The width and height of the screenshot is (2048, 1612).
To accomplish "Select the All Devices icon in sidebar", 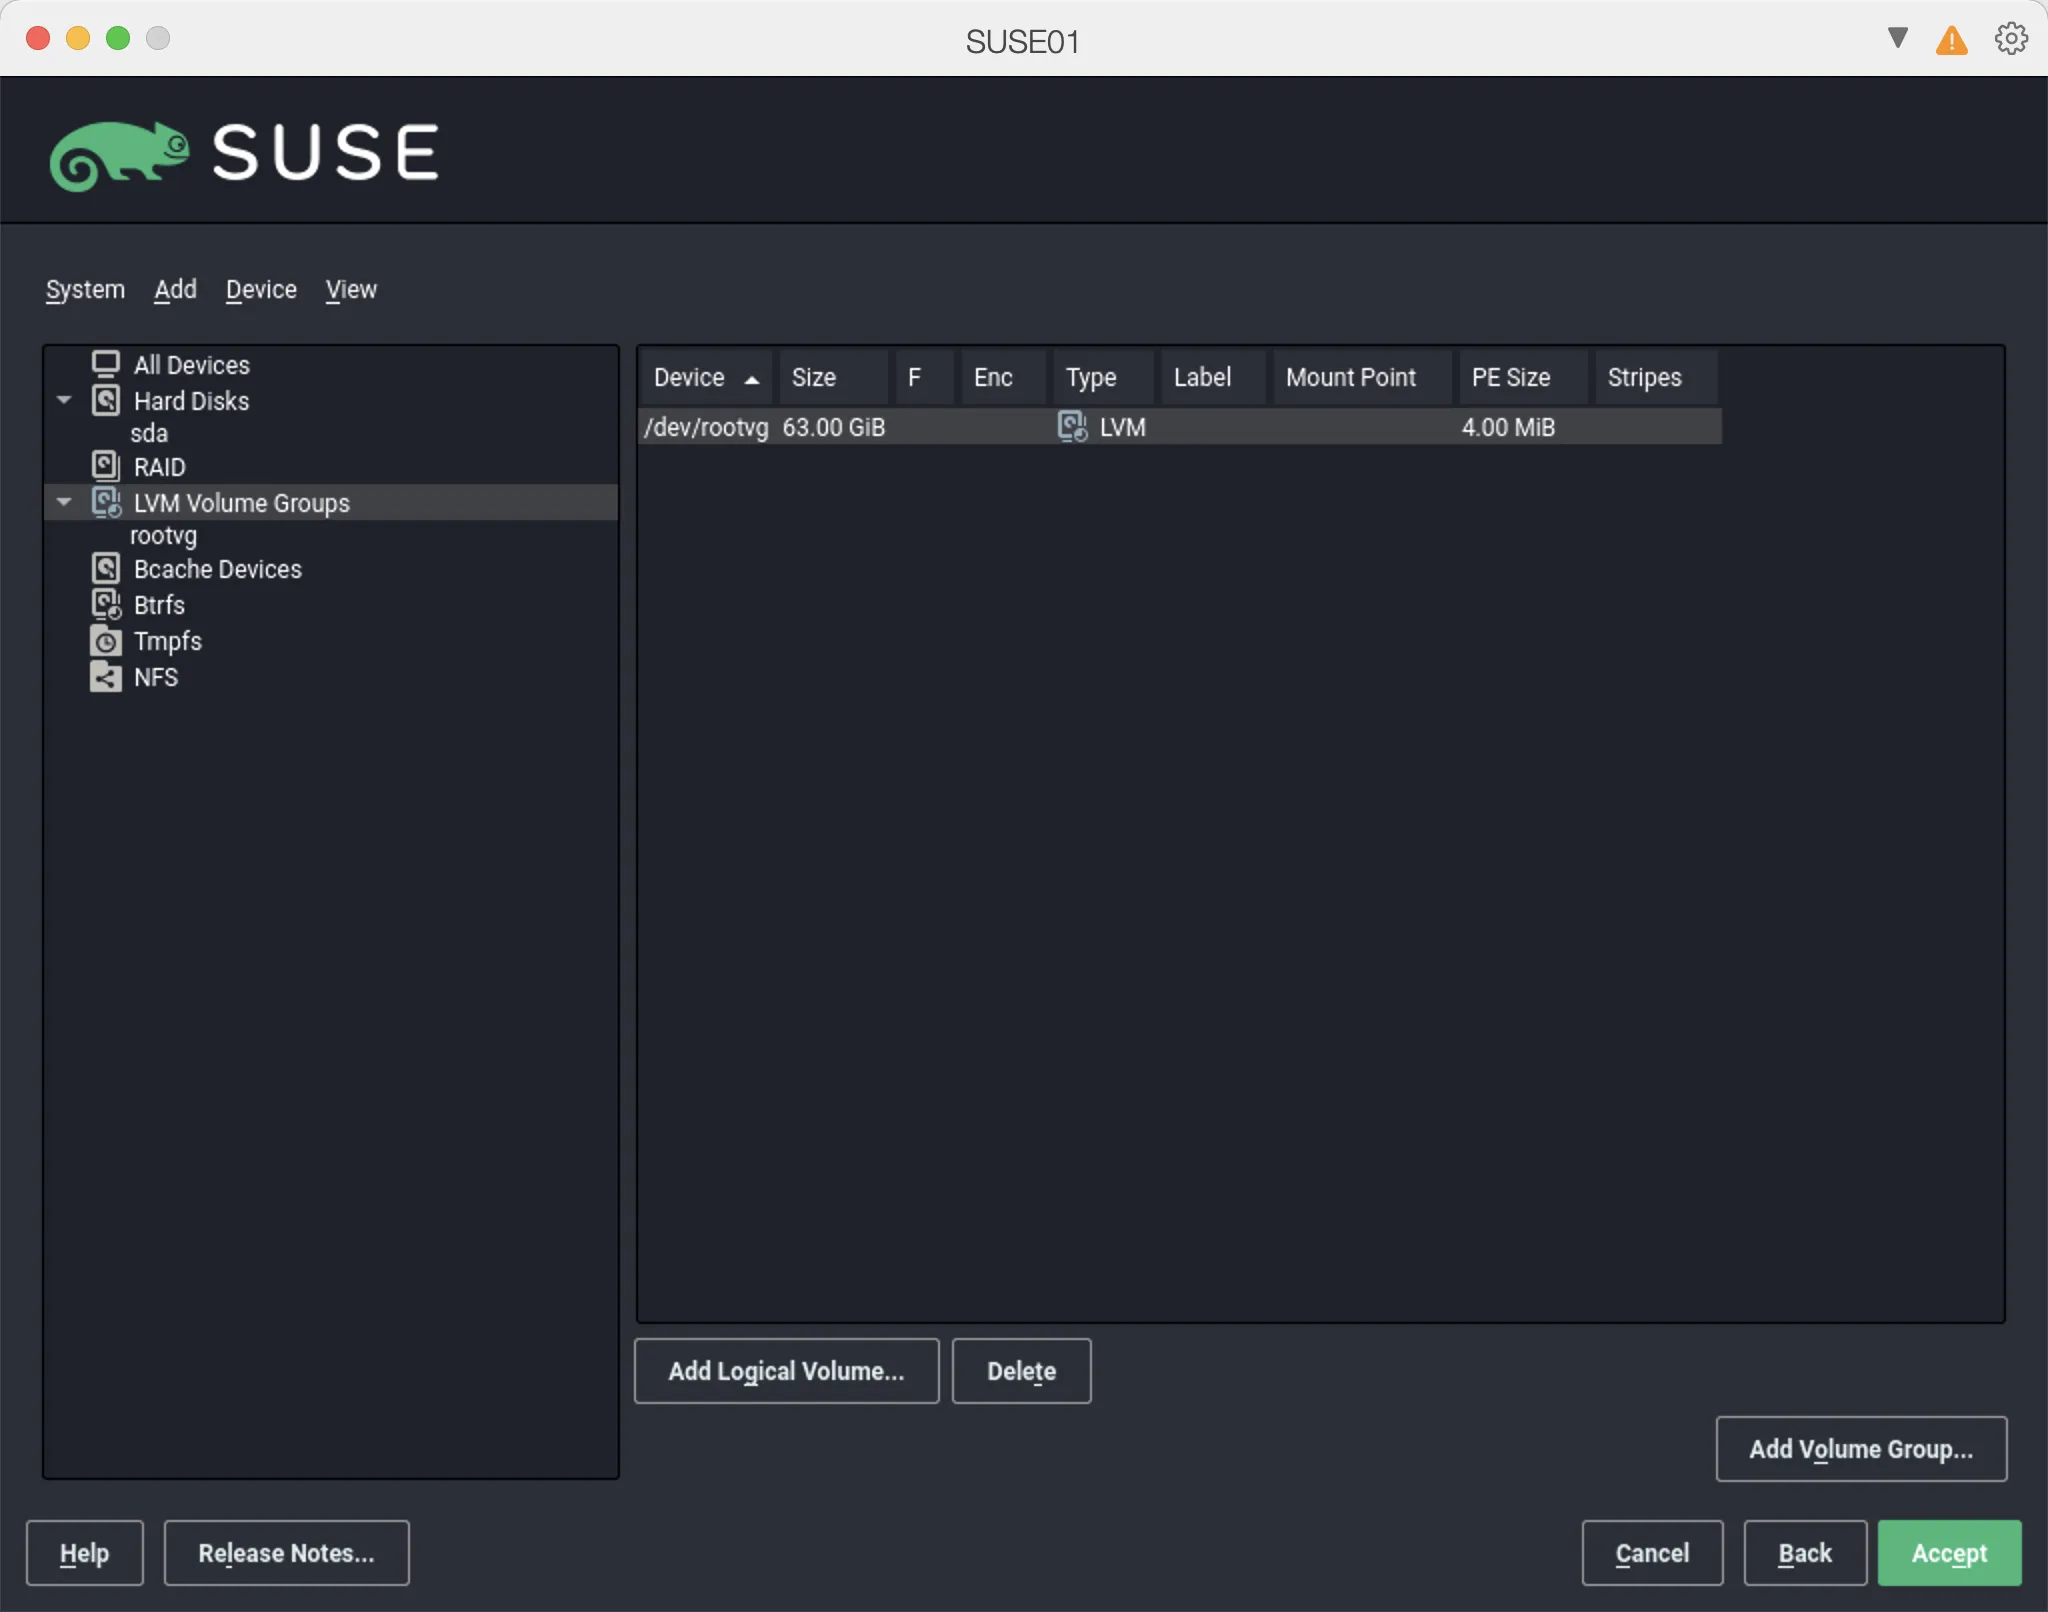I will [x=107, y=363].
